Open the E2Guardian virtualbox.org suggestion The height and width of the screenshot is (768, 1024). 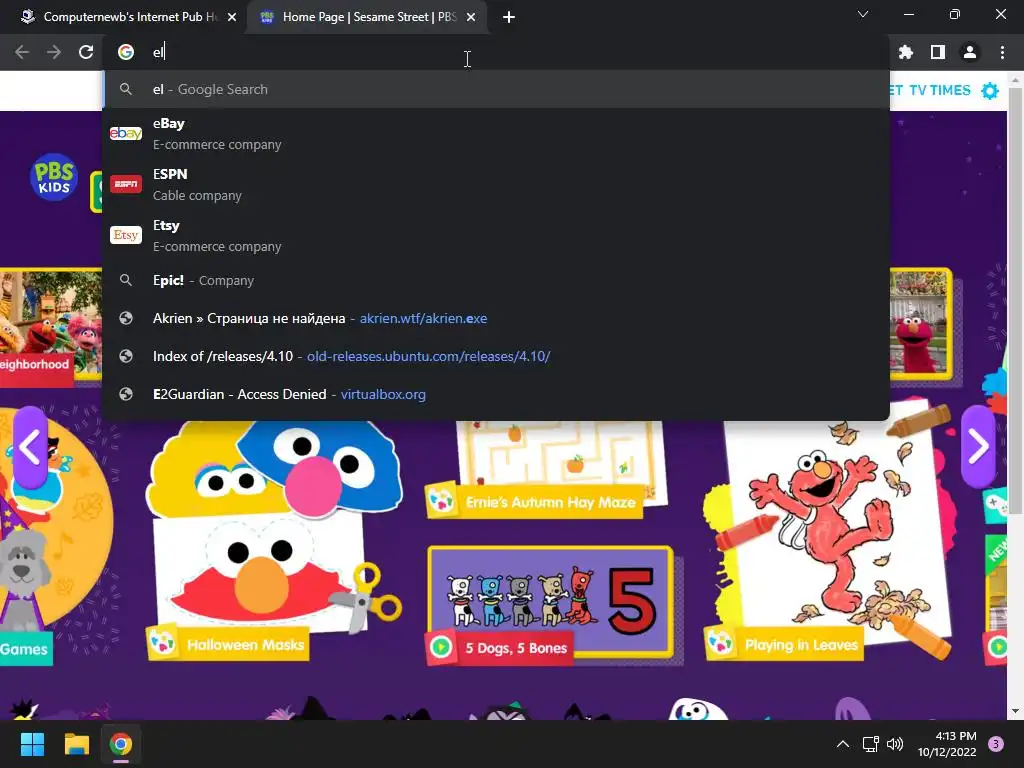(x=496, y=394)
